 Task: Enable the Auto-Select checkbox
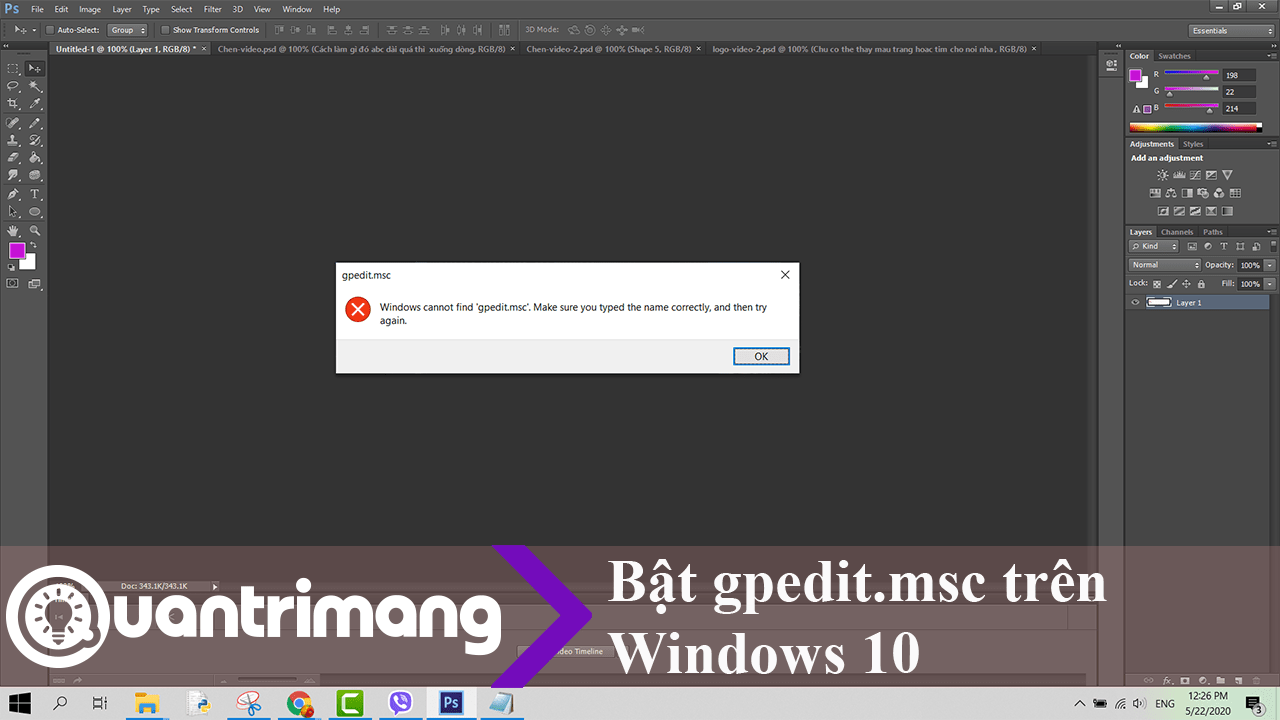49,30
